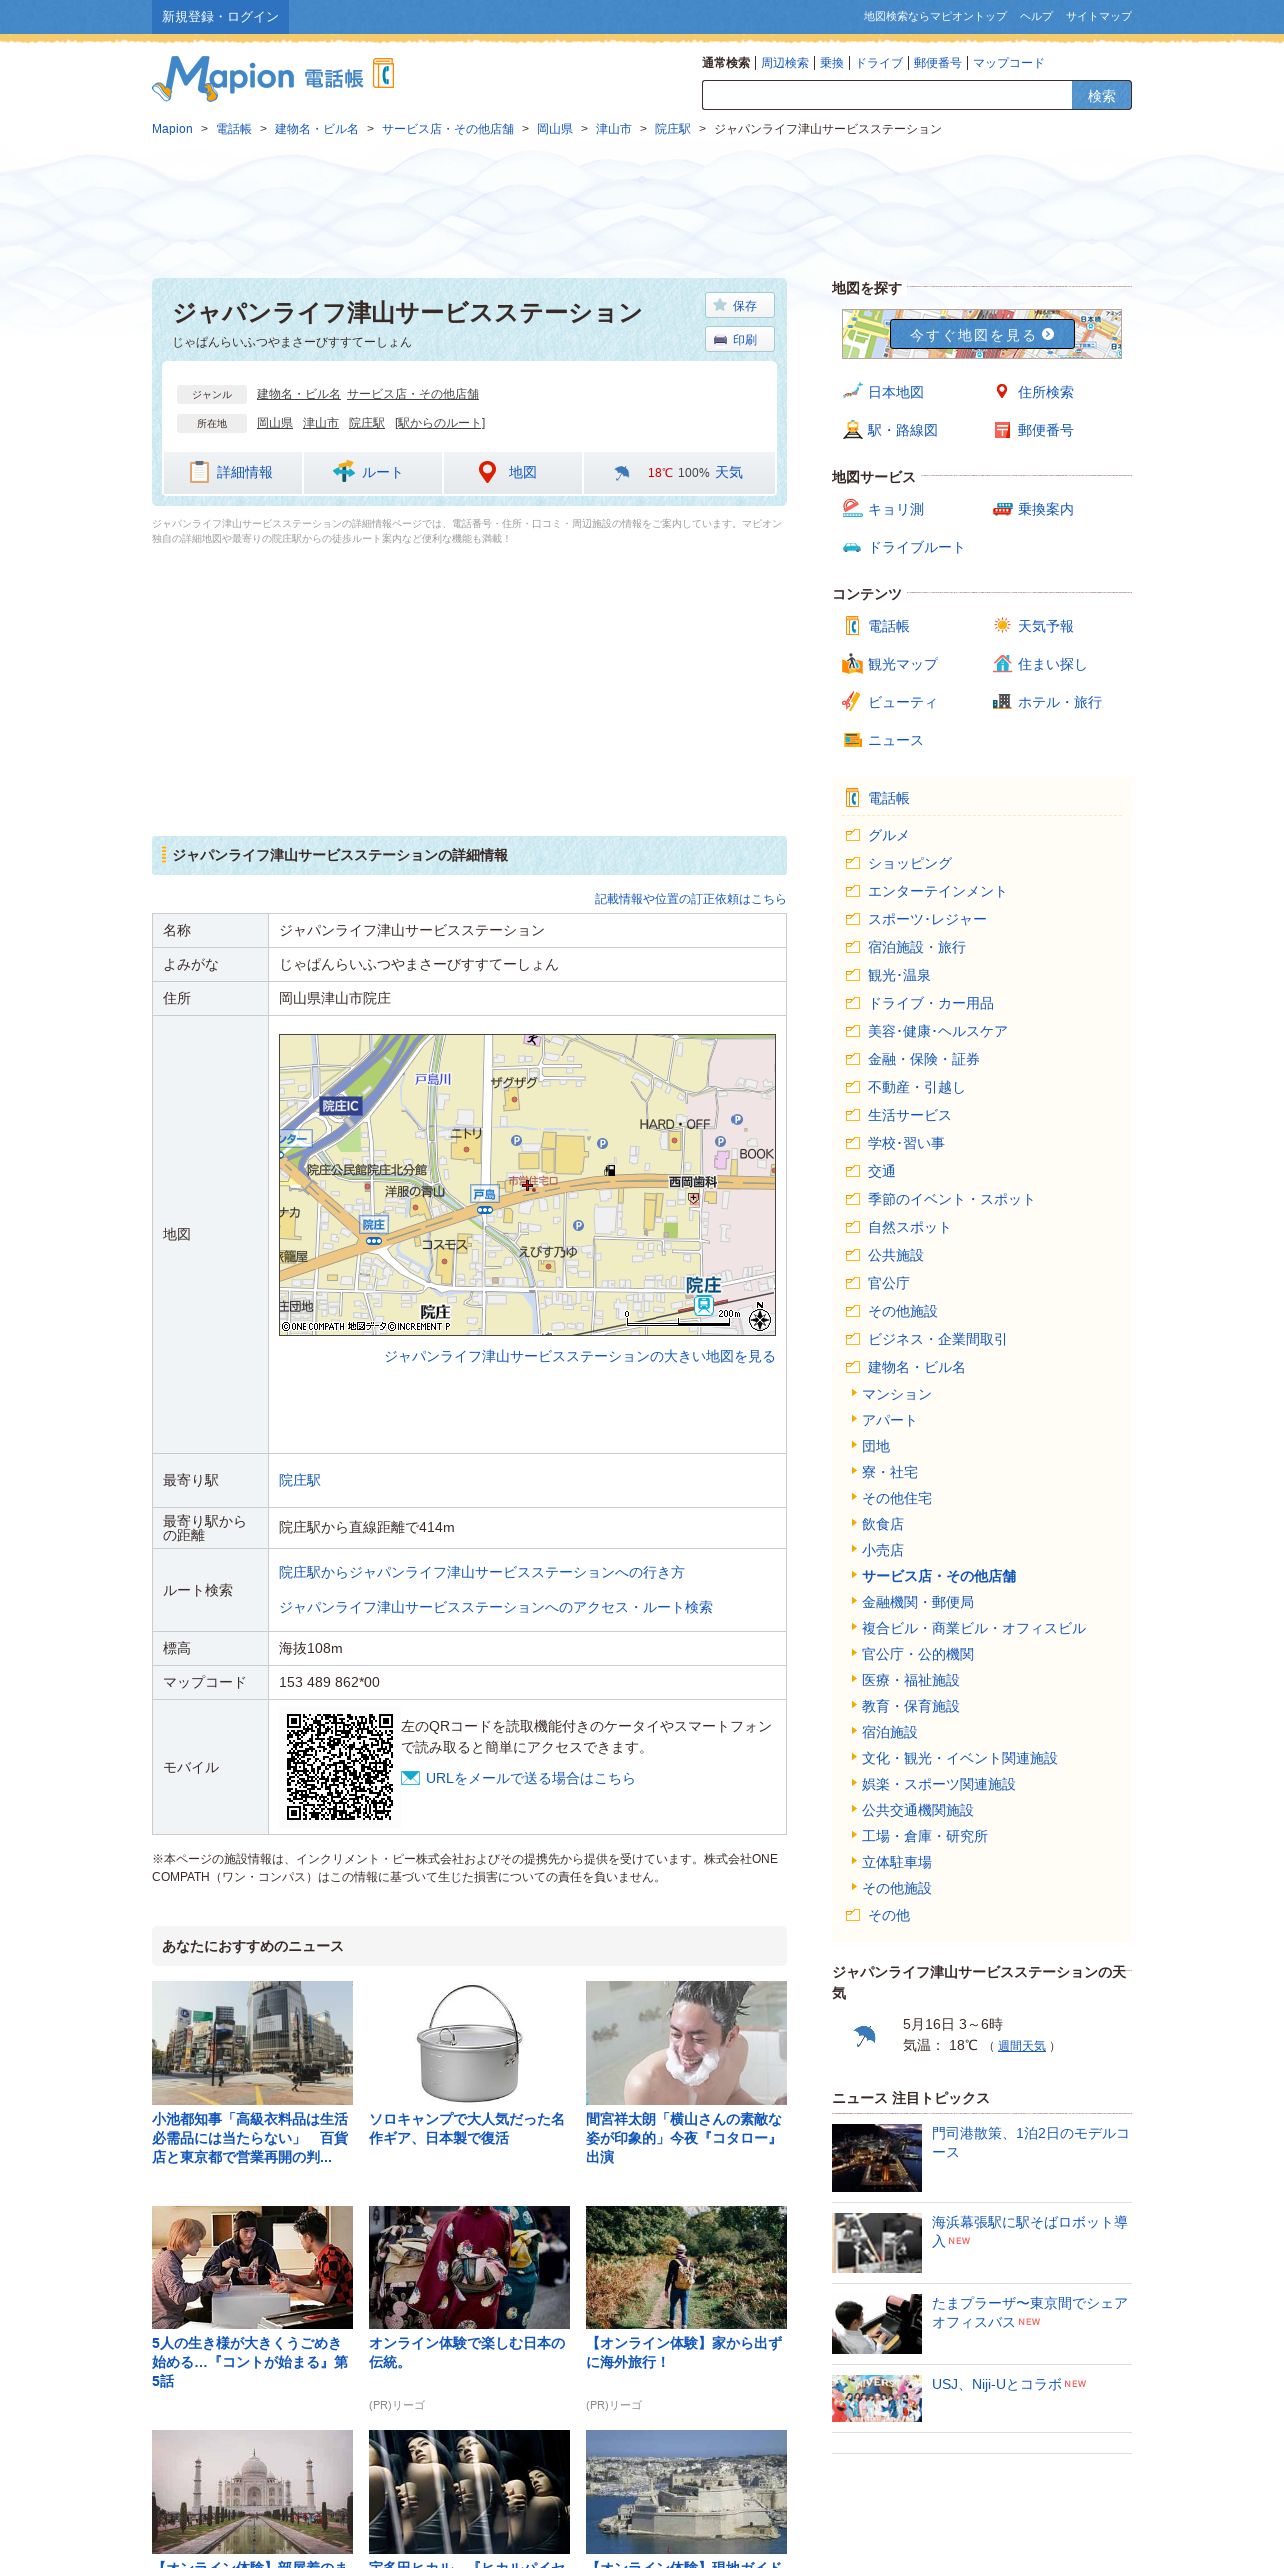Image resolution: width=1284 pixels, height=2568 pixels.
Task: Click the 院庄駅 nearest station link
Action: pos(300,1480)
